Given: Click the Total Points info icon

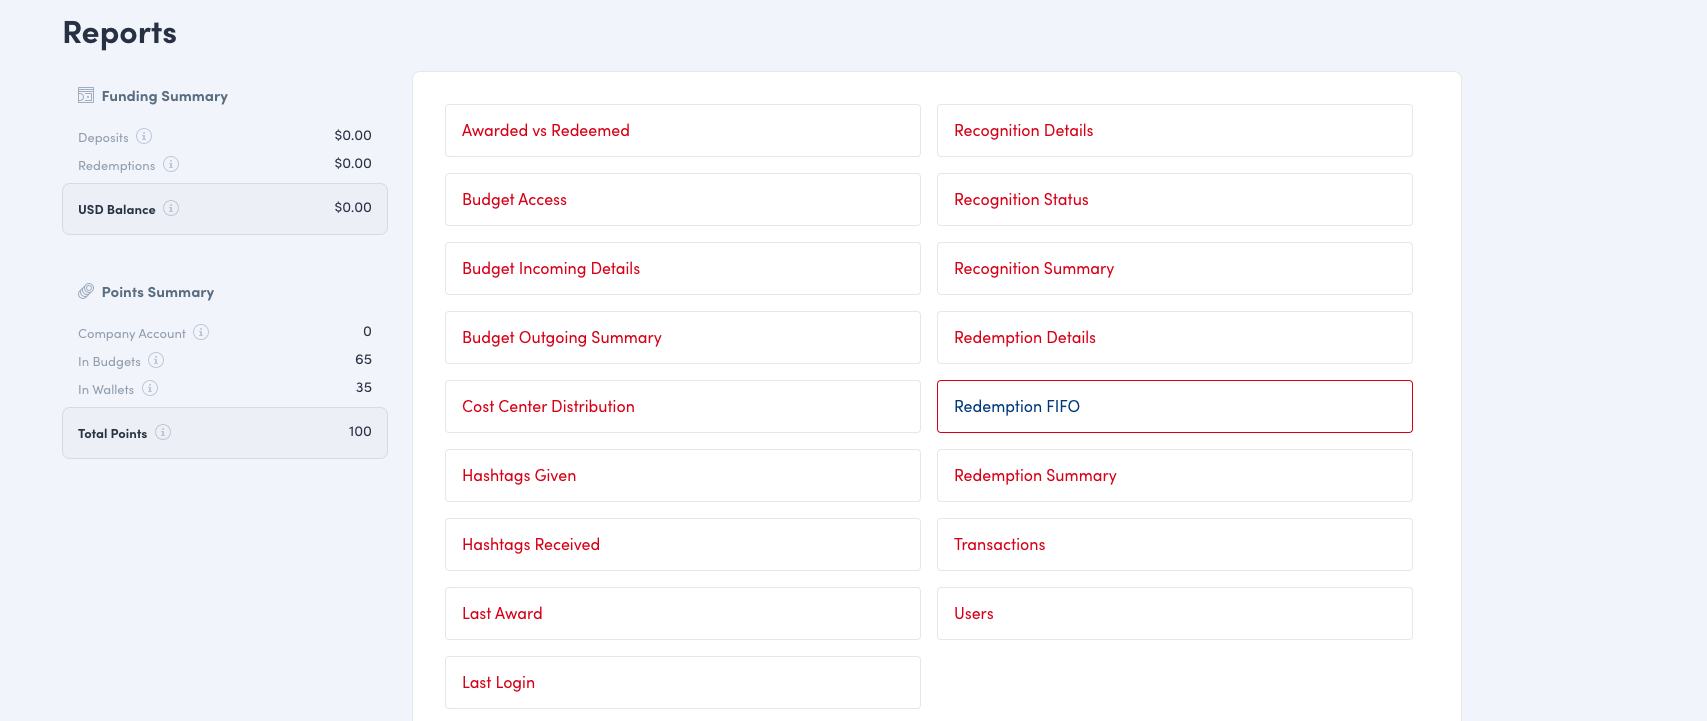Looking at the screenshot, I should (x=163, y=432).
